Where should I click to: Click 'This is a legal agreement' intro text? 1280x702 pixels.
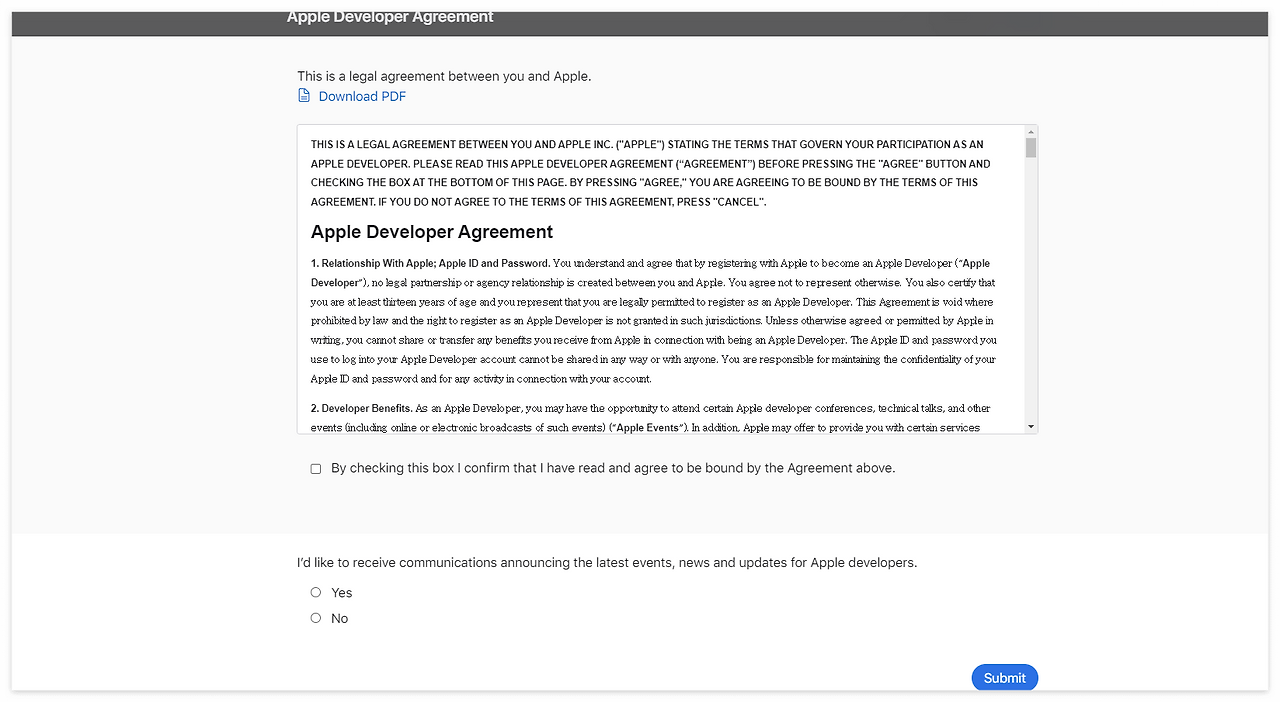(444, 76)
